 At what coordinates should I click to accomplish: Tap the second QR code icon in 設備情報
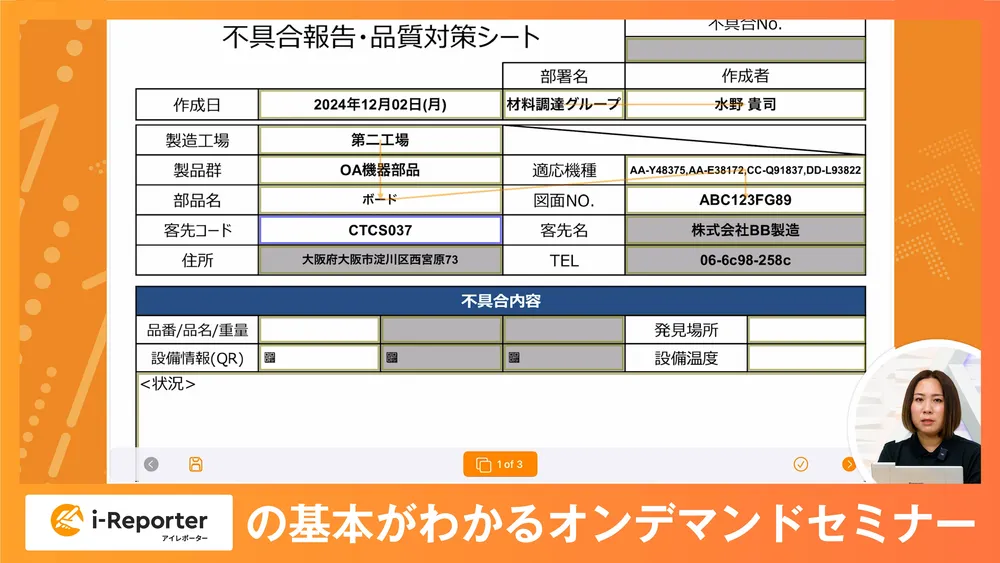coord(392,358)
